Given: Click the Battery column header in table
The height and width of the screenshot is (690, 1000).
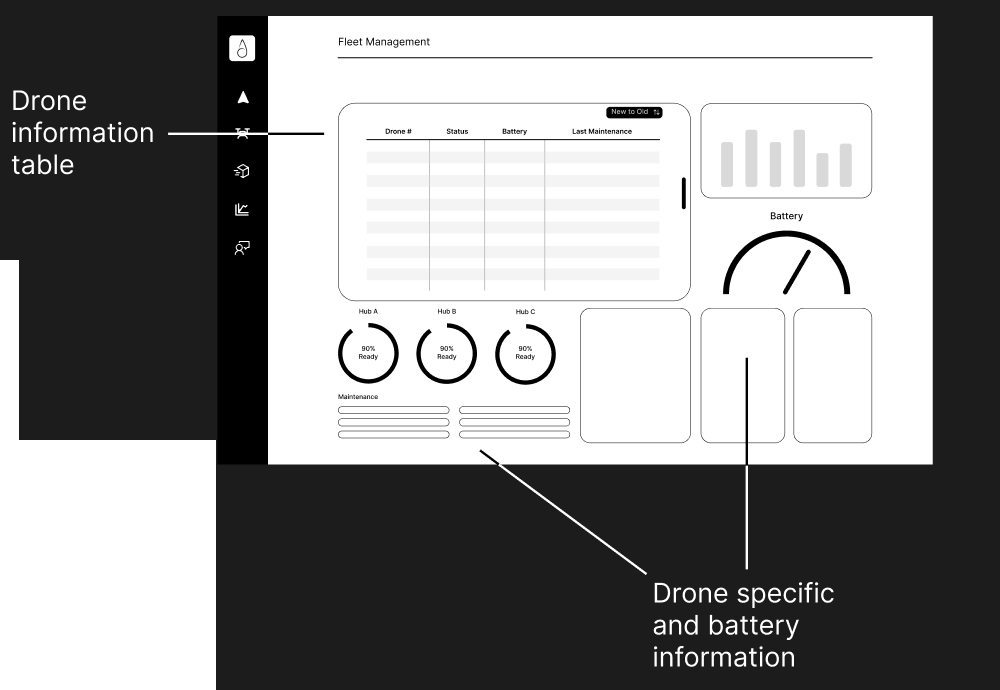Looking at the screenshot, I should click(515, 131).
